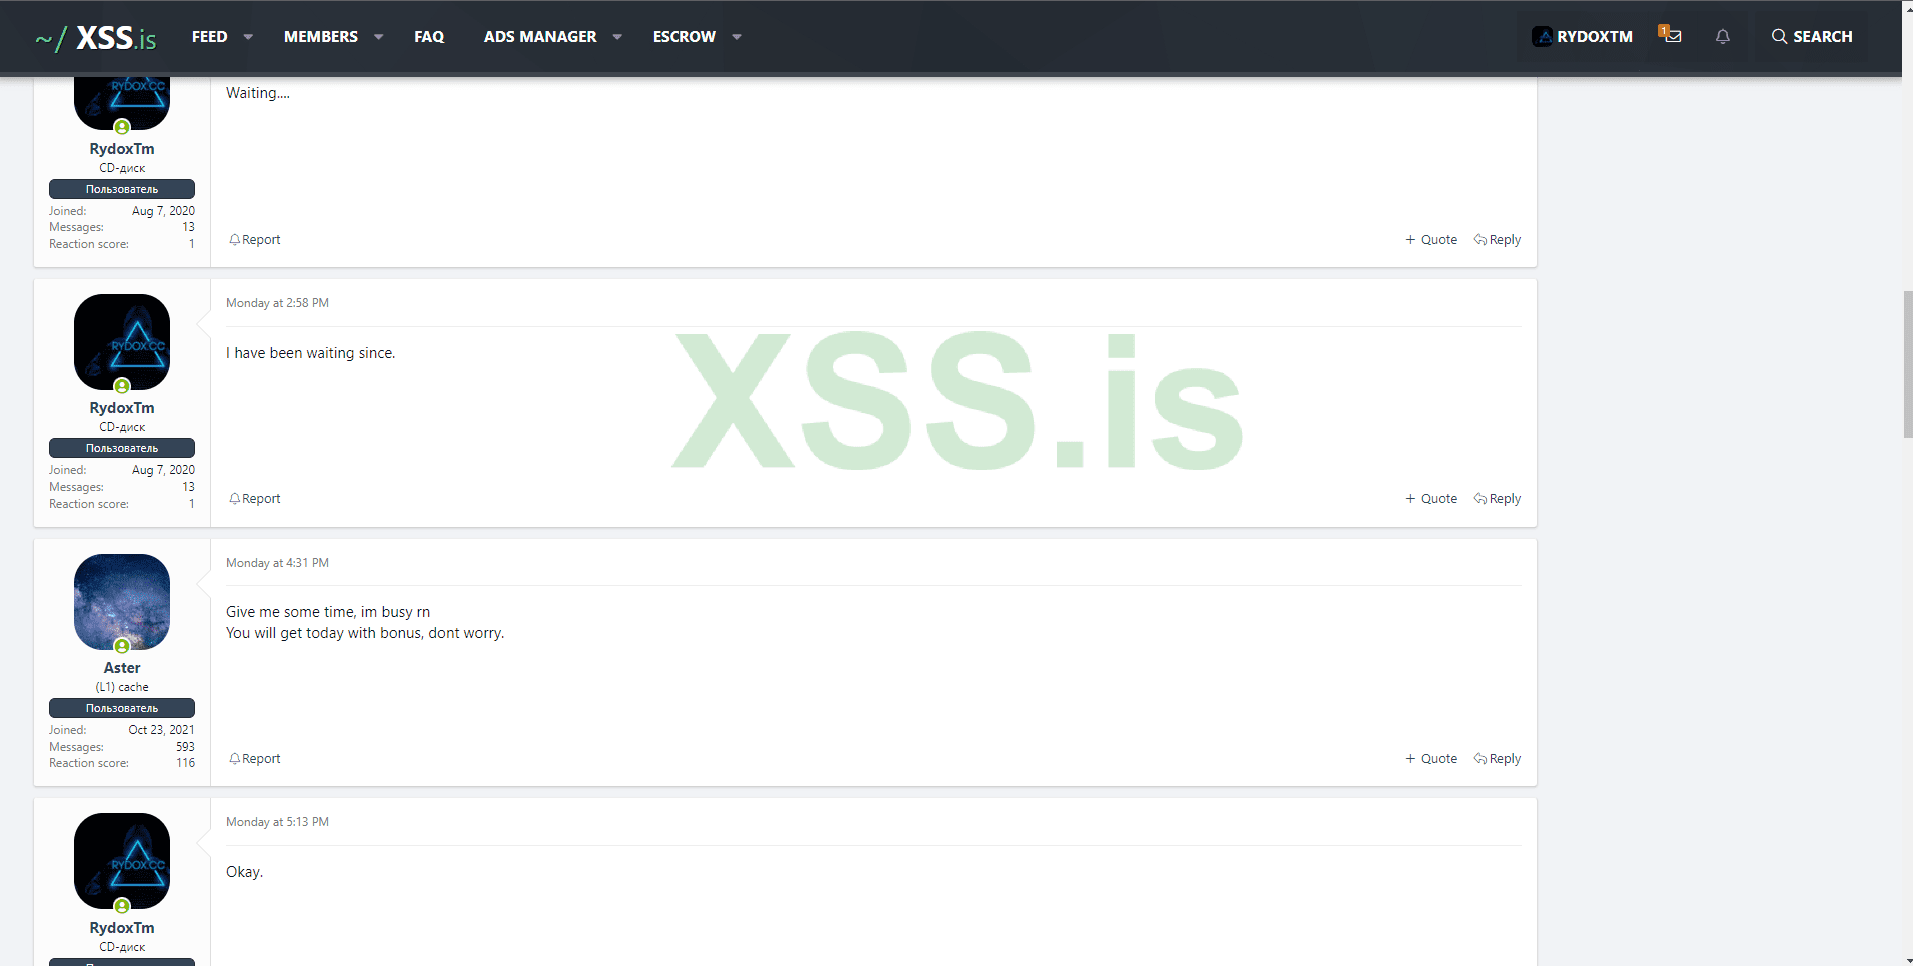1913x966 pixels.
Task: Expand the FEED dropdown arrow
Action: click(248, 37)
